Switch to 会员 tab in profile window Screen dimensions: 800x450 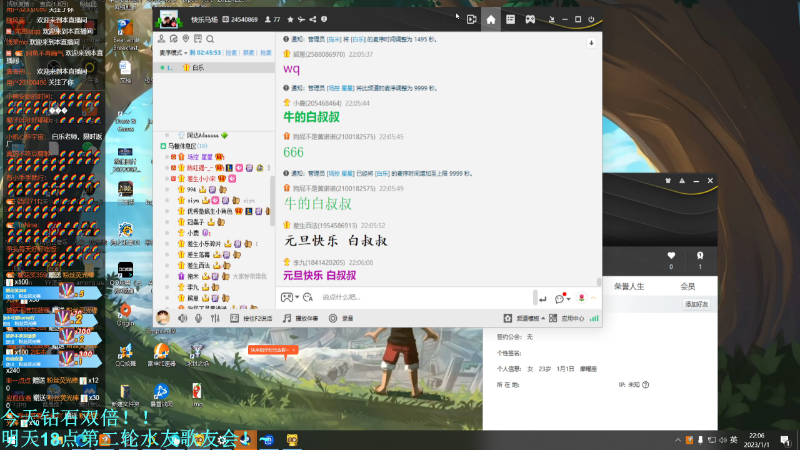[x=687, y=287]
